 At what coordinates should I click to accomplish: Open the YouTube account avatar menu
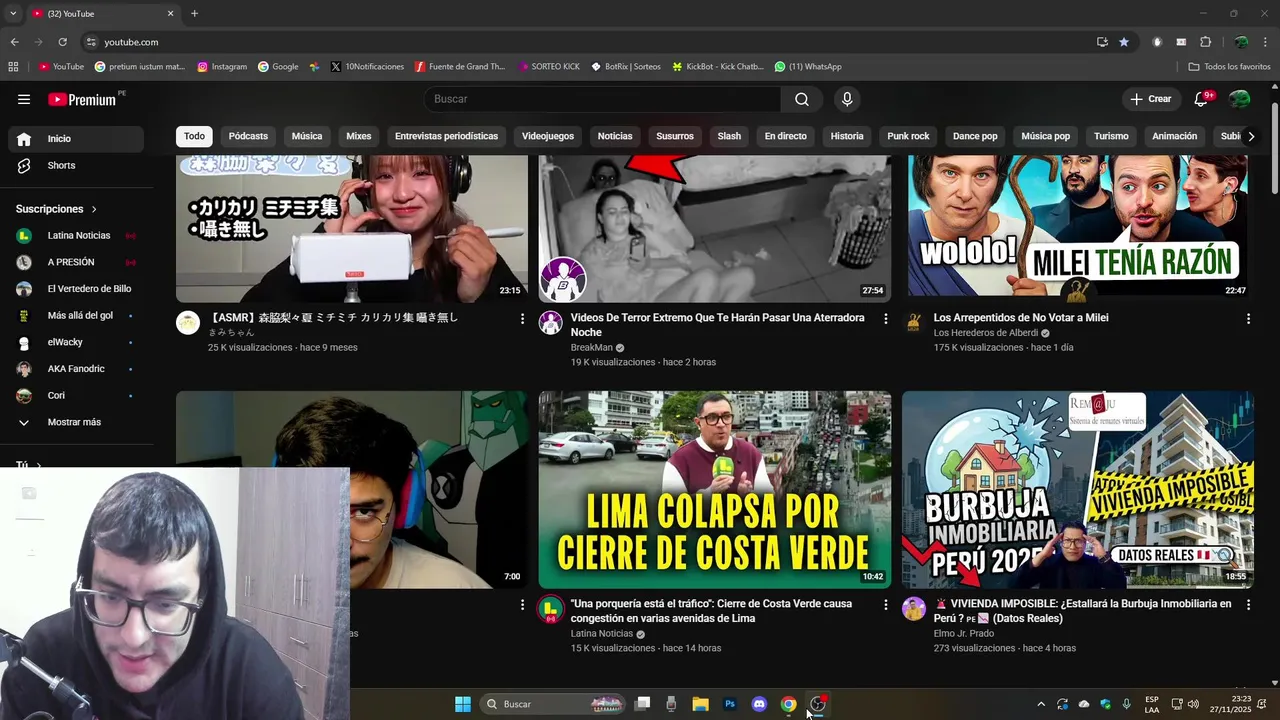(1240, 99)
